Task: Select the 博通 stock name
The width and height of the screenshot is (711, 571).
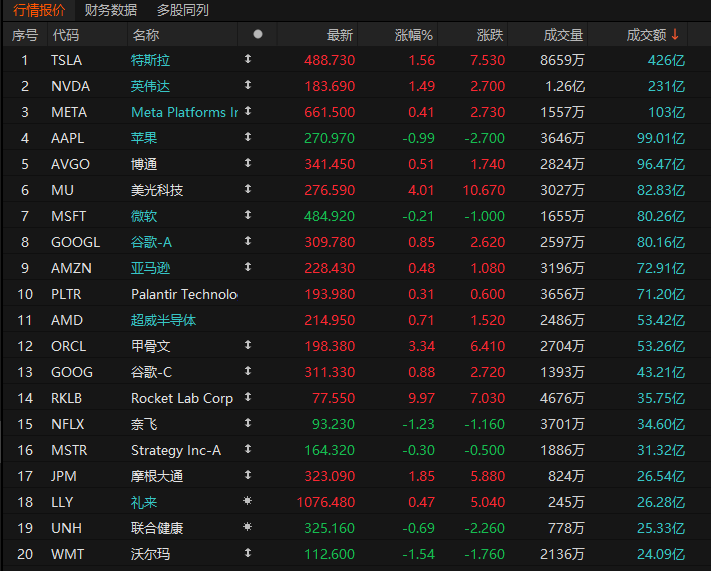Action: pos(144,164)
